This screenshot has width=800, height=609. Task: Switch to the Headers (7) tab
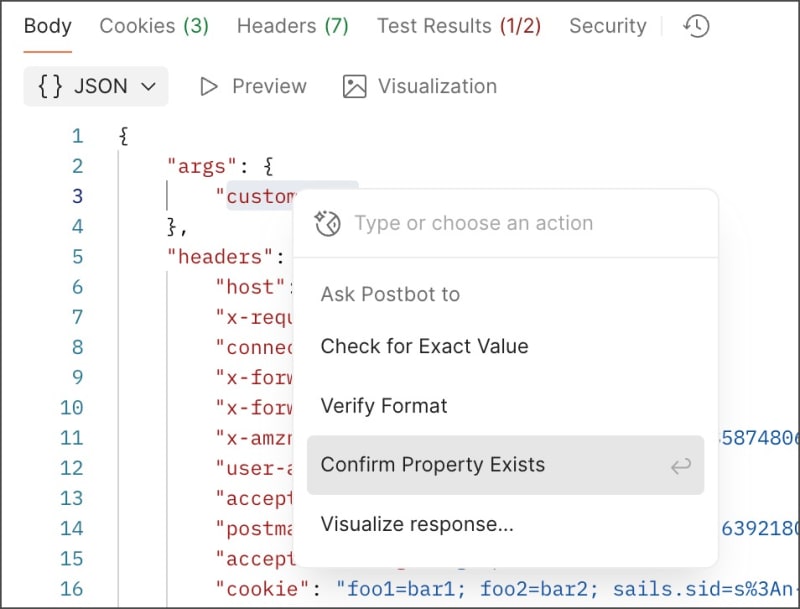292,26
